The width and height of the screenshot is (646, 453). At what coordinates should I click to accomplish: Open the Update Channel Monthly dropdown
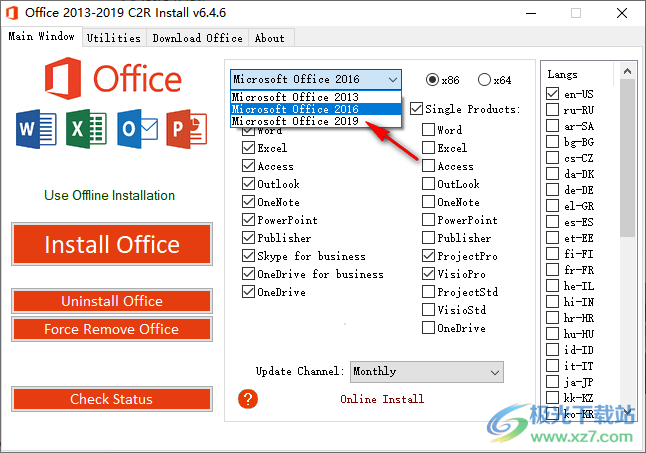tap(427, 372)
